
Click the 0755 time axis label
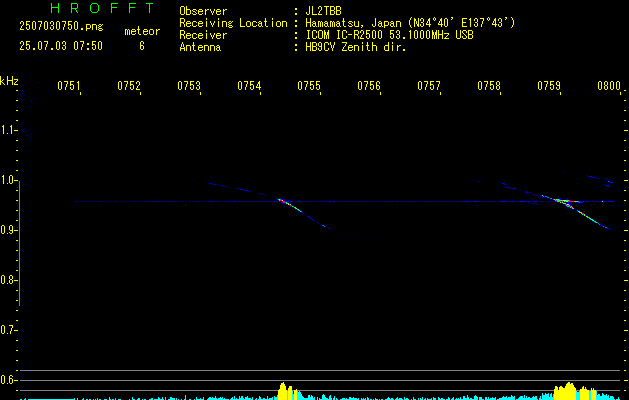308,86
